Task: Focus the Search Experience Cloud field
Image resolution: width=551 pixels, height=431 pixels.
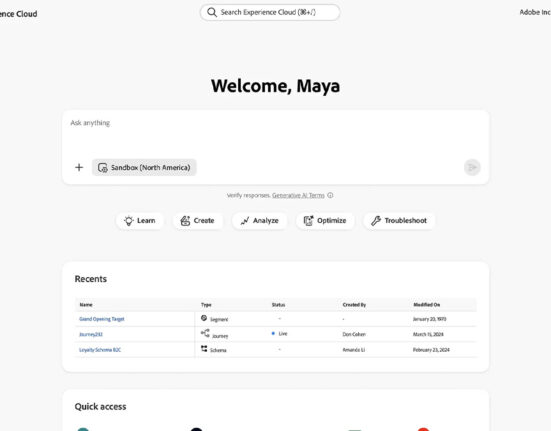Action: point(270,12)
